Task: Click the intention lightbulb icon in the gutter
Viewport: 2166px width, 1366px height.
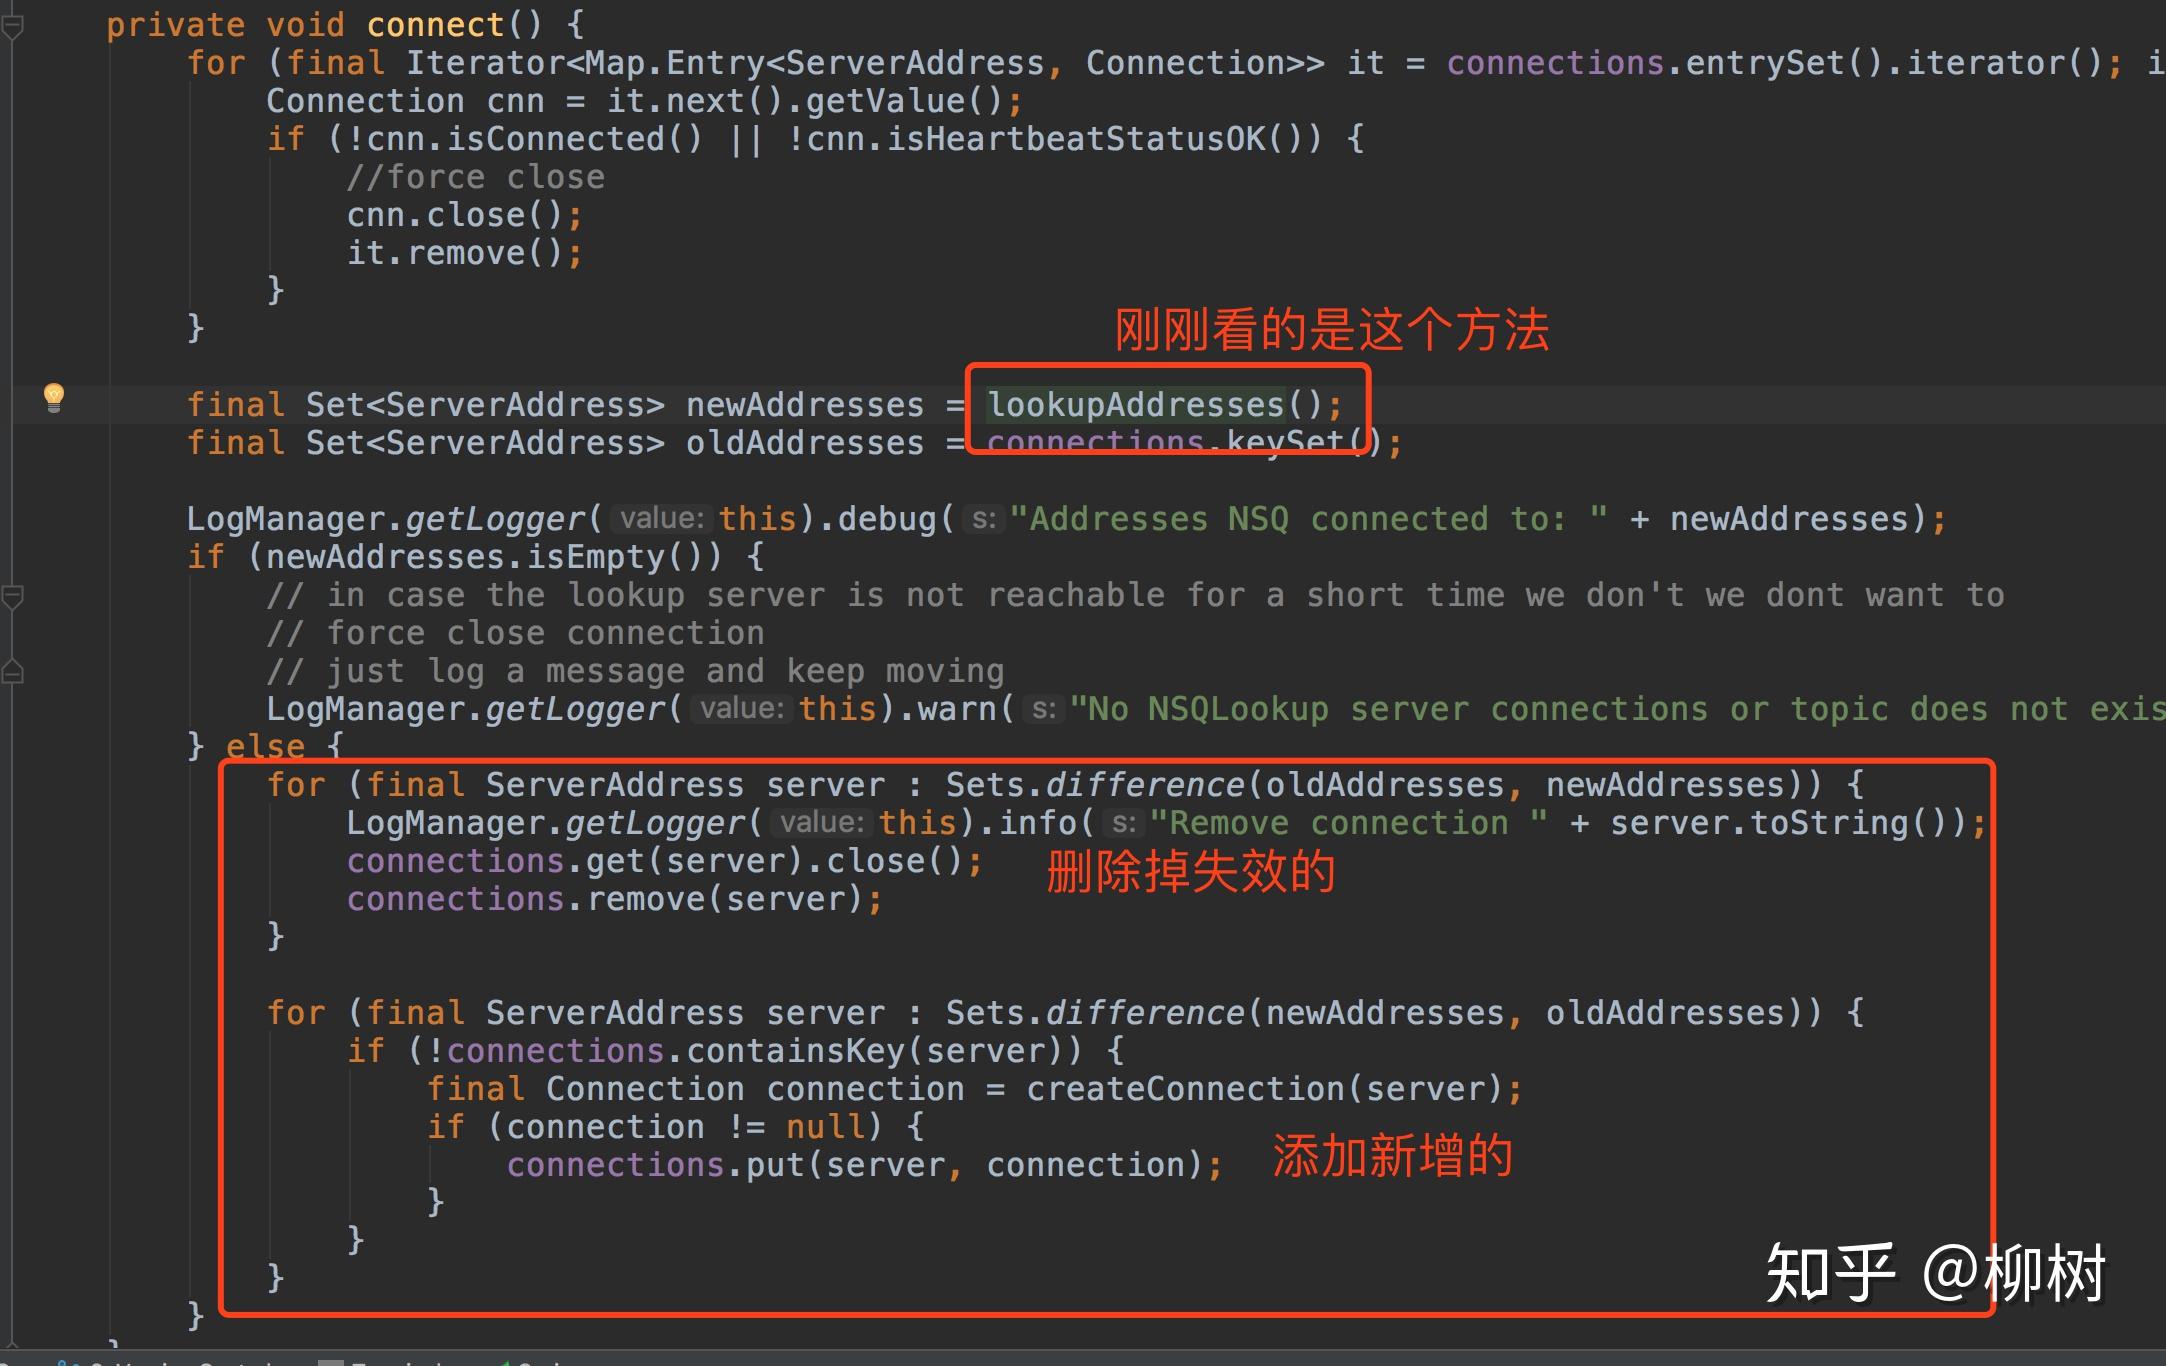Action: click(x=55, y=398)
